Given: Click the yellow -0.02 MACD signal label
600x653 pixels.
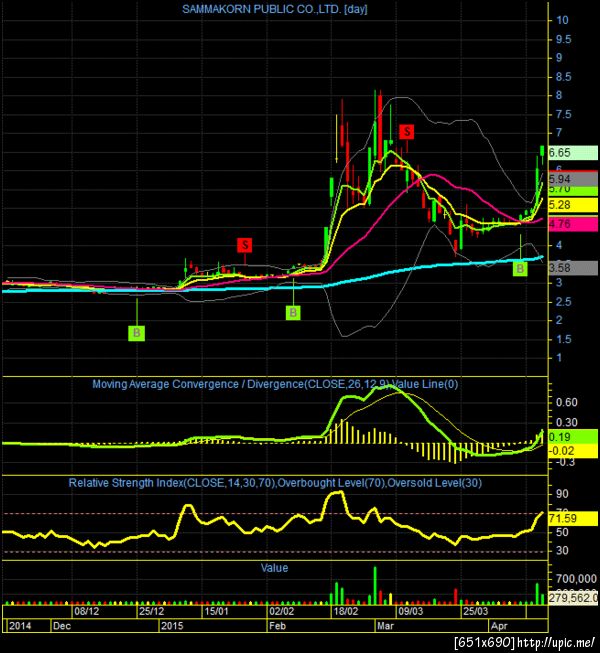Looking at the screenshot, I should coord(573,451).
